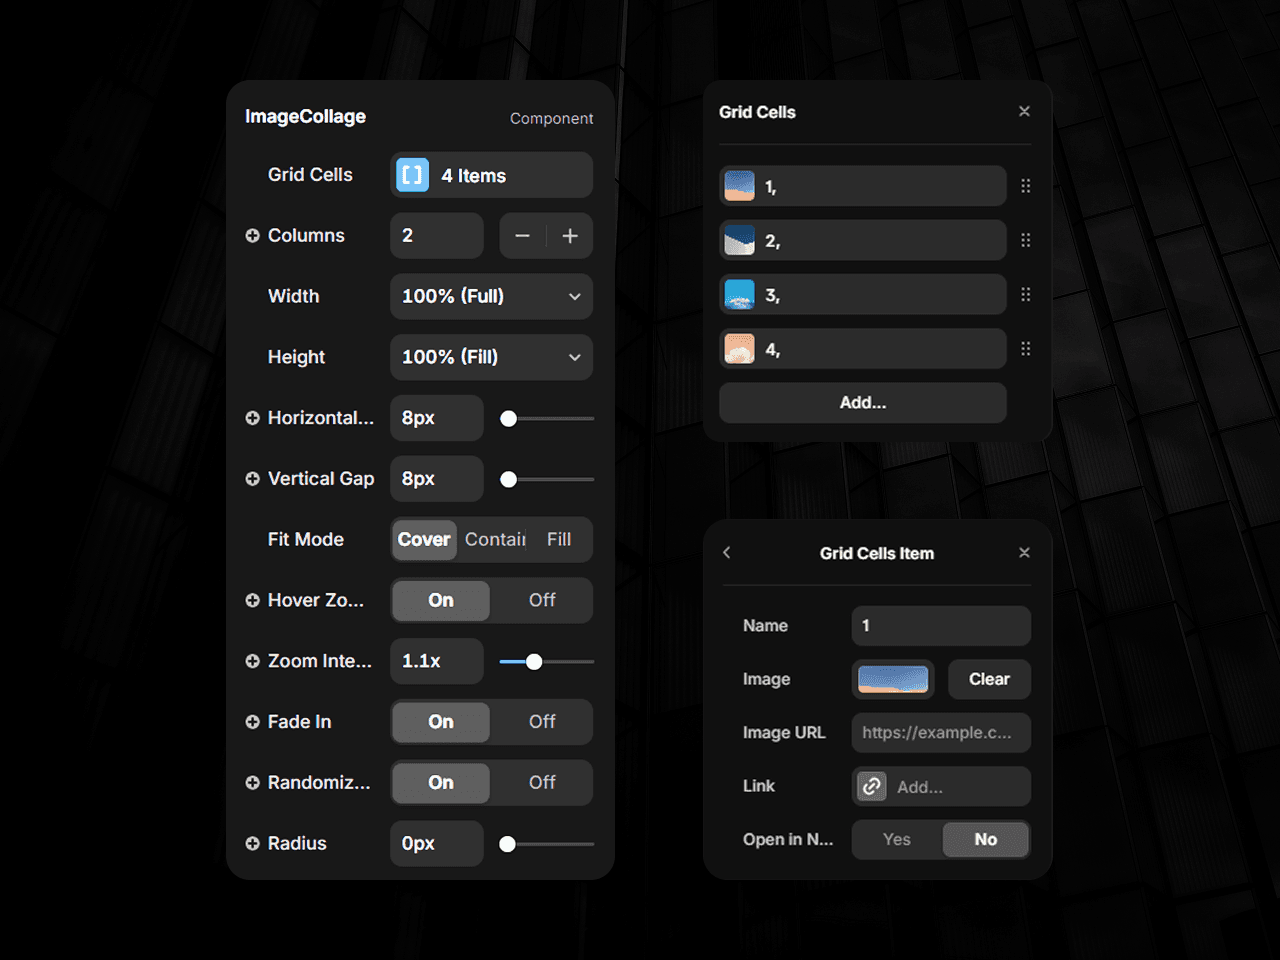The height and width of the screenshot is (960, 1280).
Task: Turn Randomize On
Action: (441, 783)
